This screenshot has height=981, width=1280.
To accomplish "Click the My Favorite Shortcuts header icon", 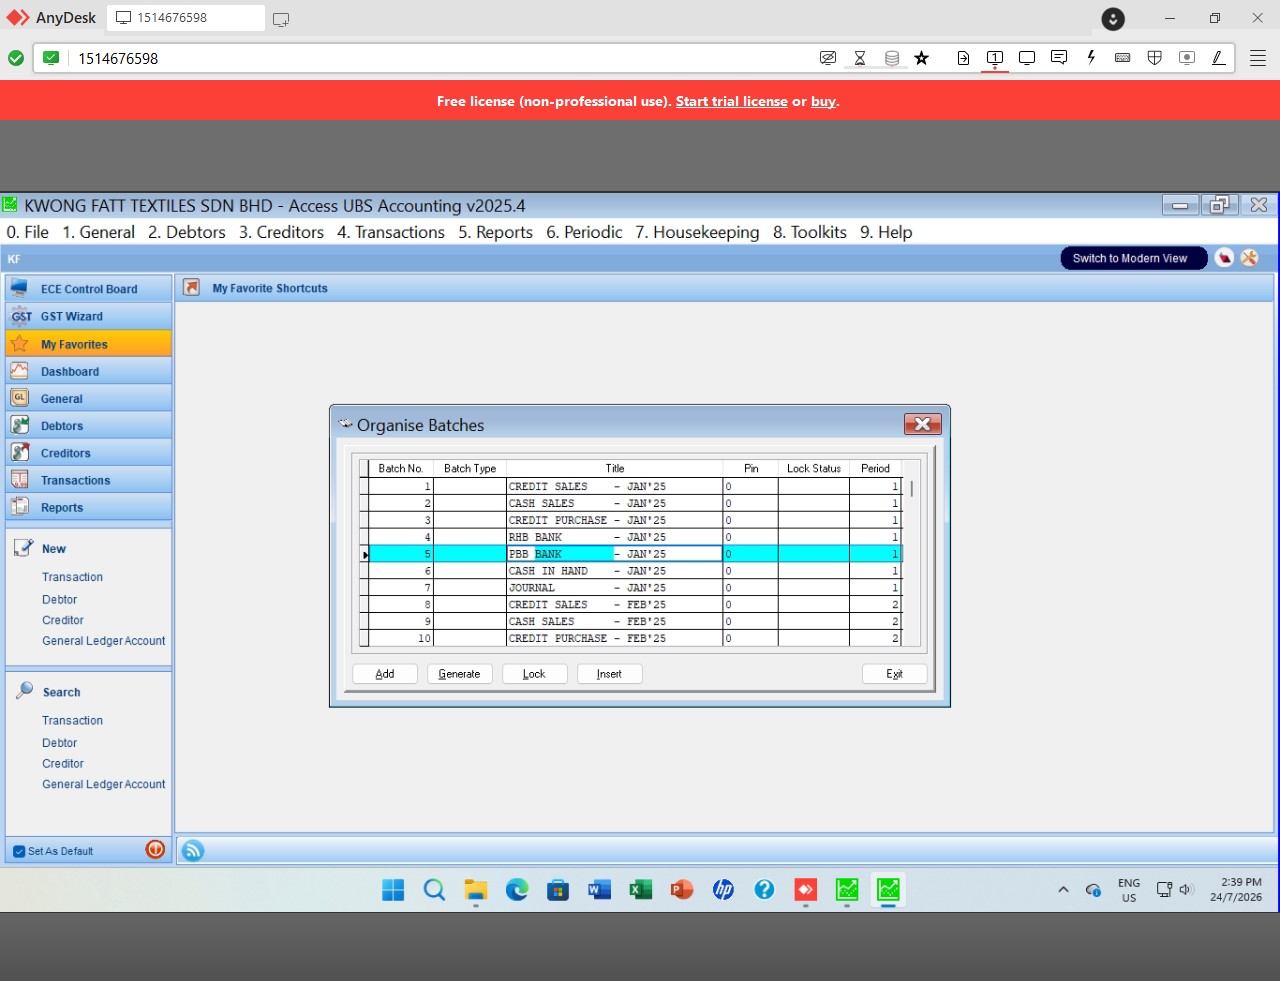I will (x=191, y=288).
